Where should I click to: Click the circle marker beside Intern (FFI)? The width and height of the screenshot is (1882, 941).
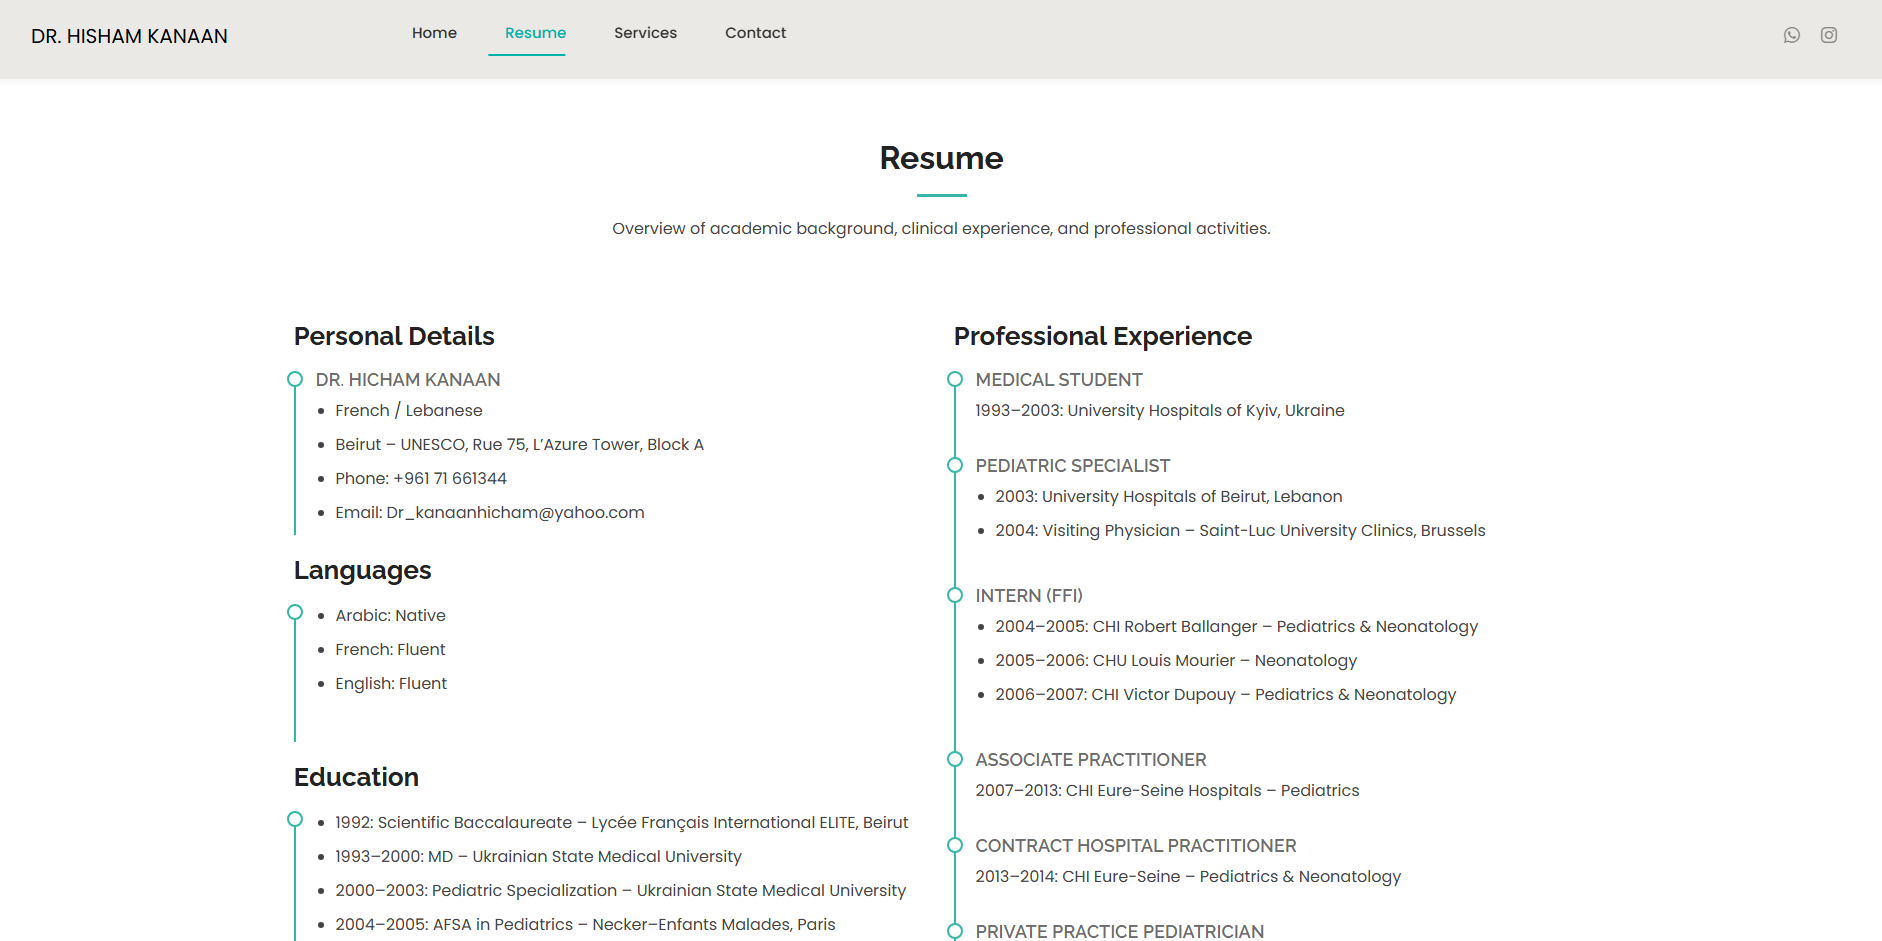click(x=955, y=595)
